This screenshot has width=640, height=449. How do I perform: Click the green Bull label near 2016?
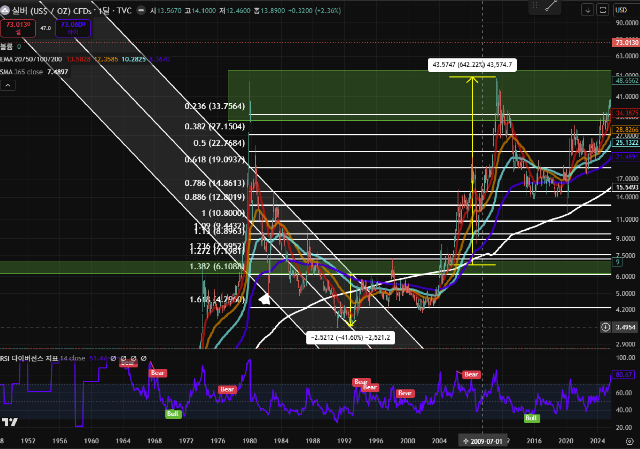tap(531, 418)
